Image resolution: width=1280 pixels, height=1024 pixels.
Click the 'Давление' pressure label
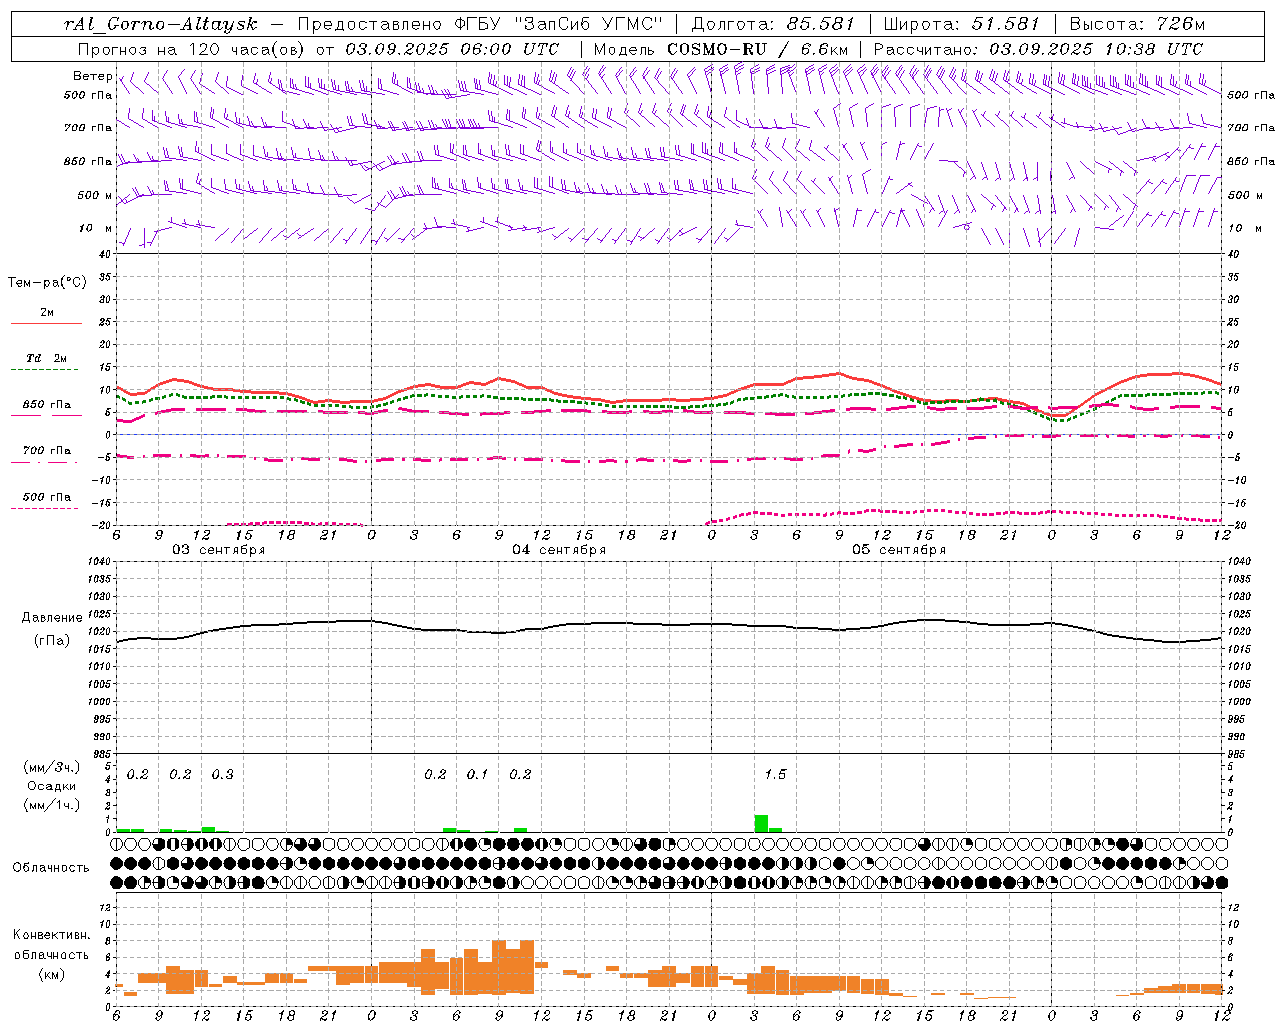[x=52, y=618]
